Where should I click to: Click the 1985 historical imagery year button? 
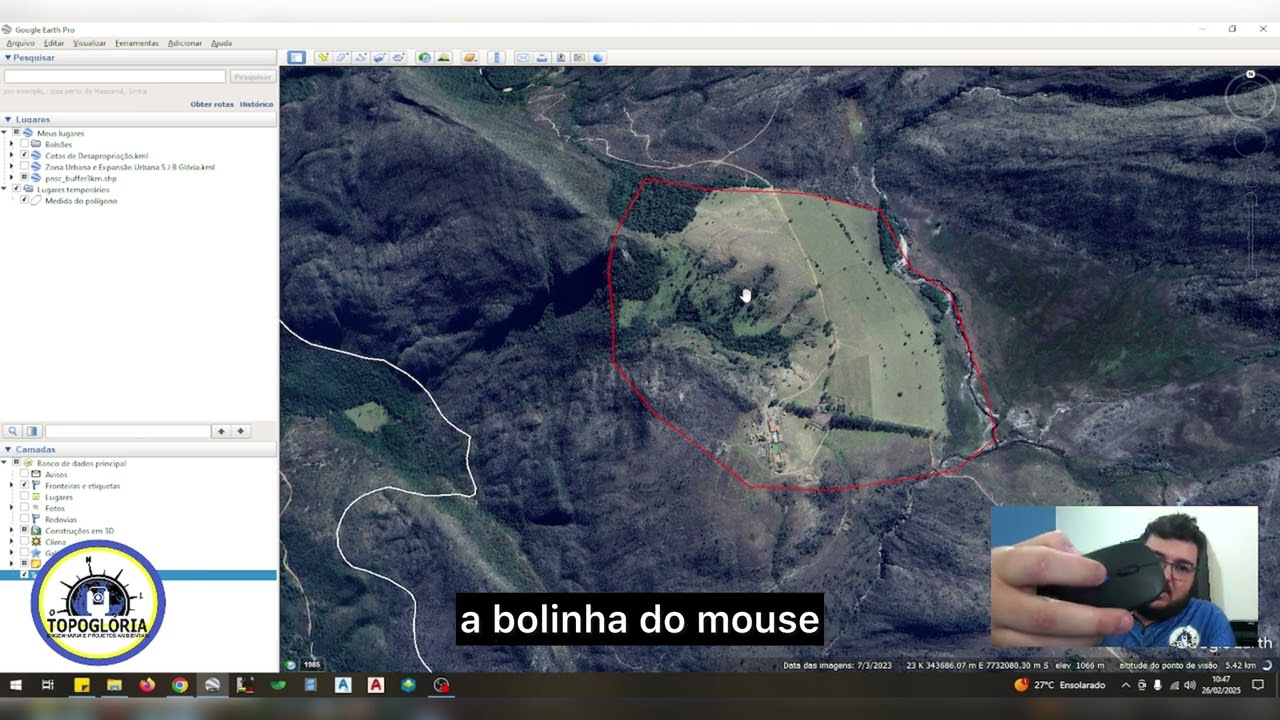coord(312,664)
